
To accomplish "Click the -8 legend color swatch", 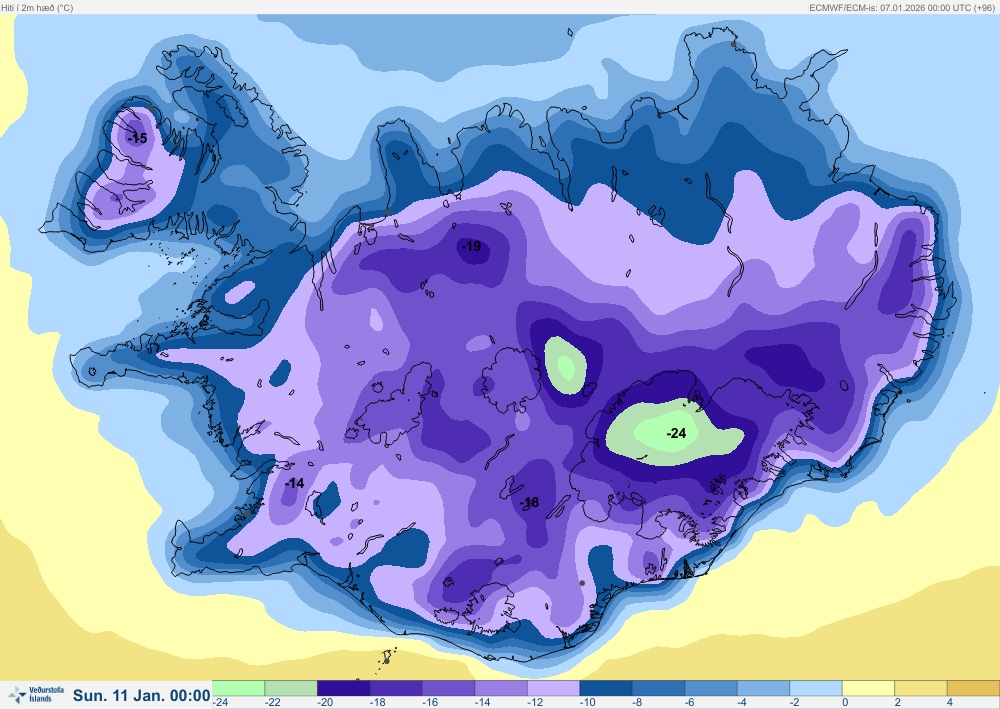I will point(658,688).
